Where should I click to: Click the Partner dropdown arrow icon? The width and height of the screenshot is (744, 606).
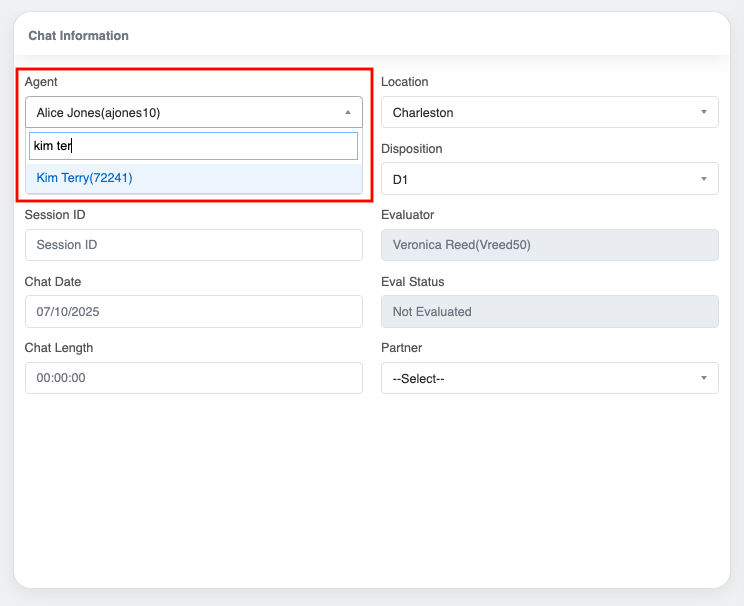[703, 379]
